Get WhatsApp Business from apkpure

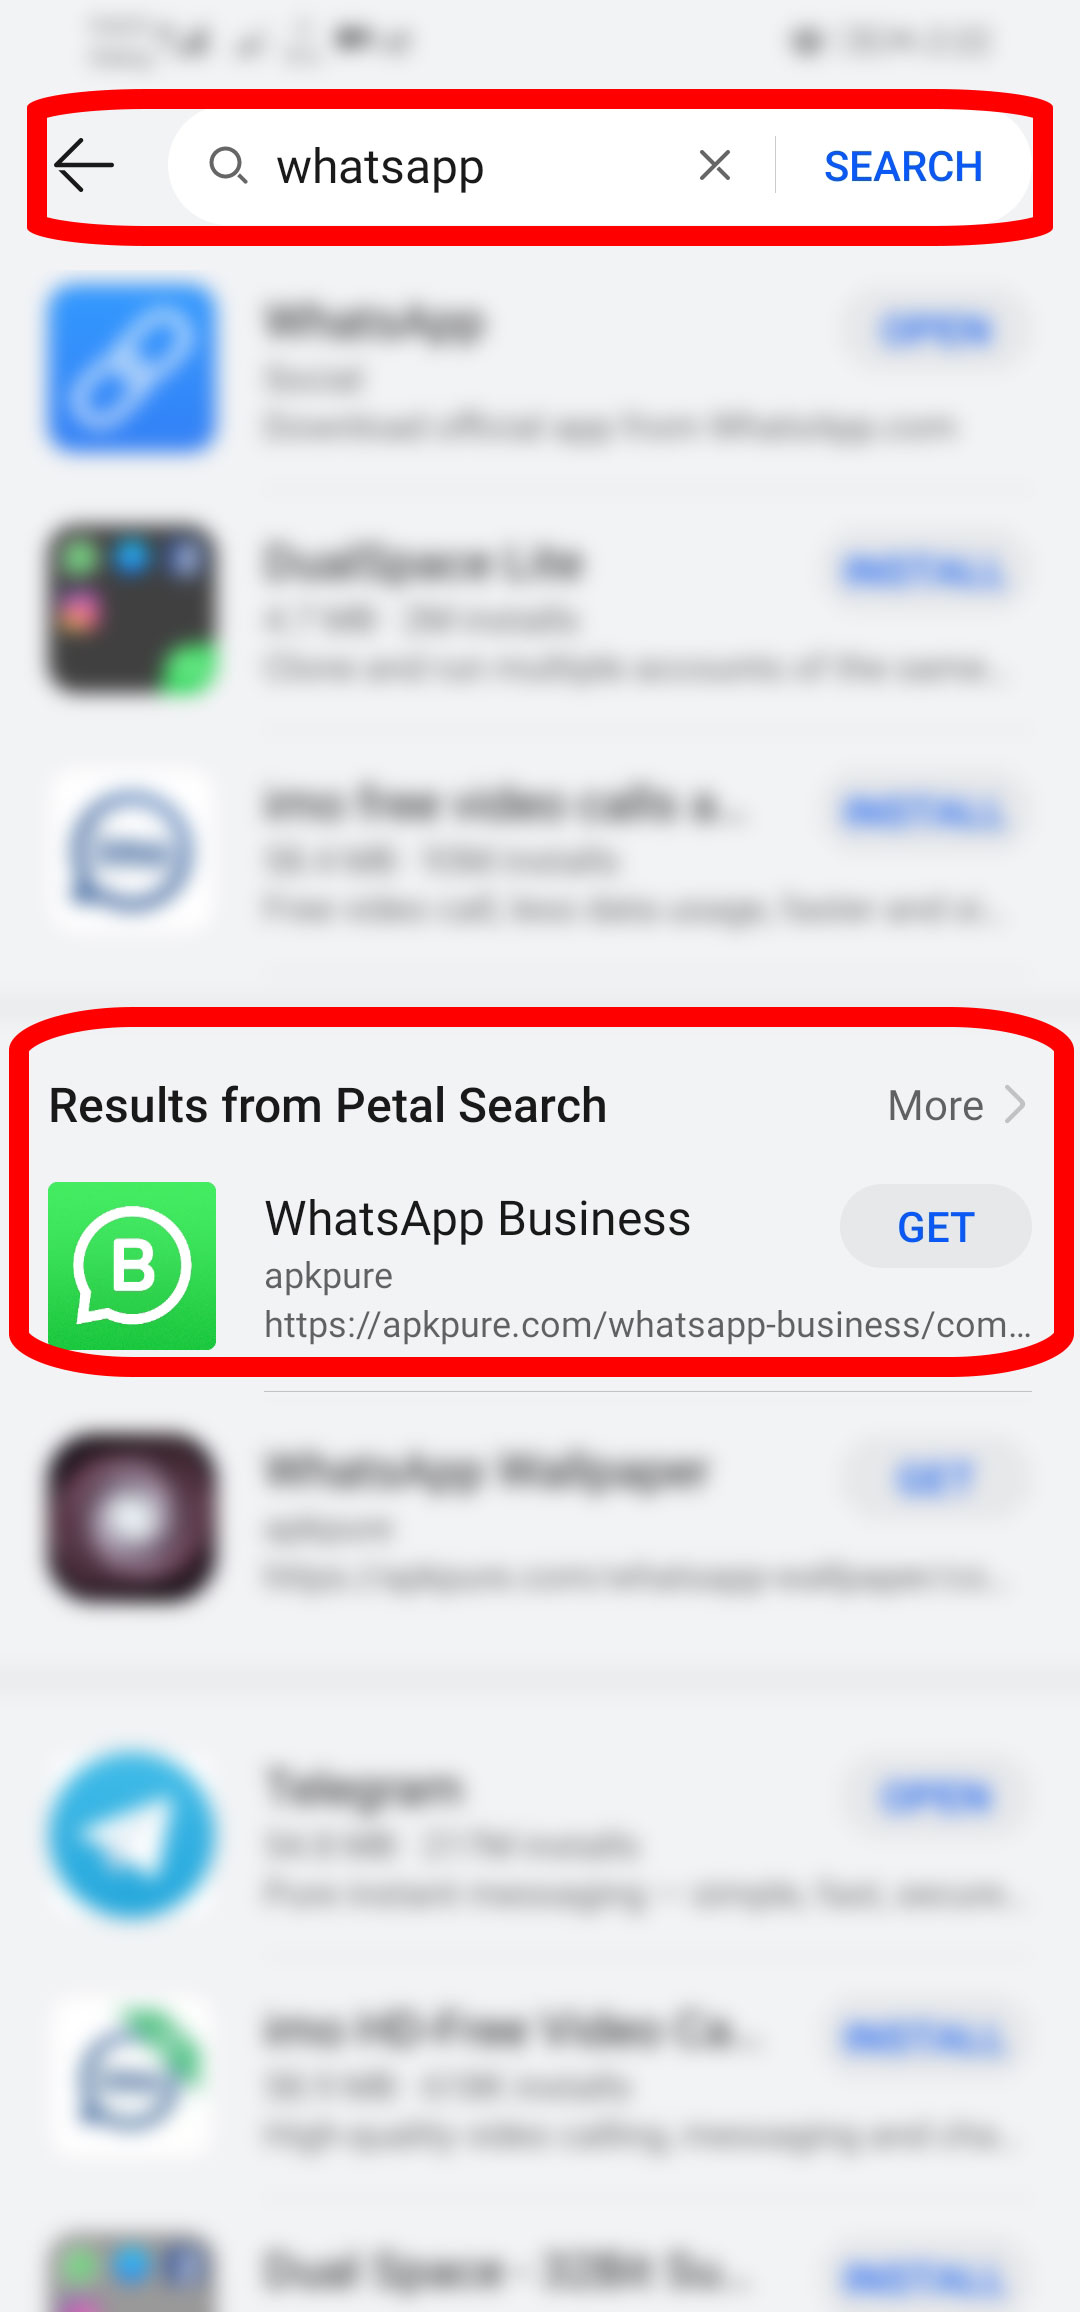[935, 1227]
